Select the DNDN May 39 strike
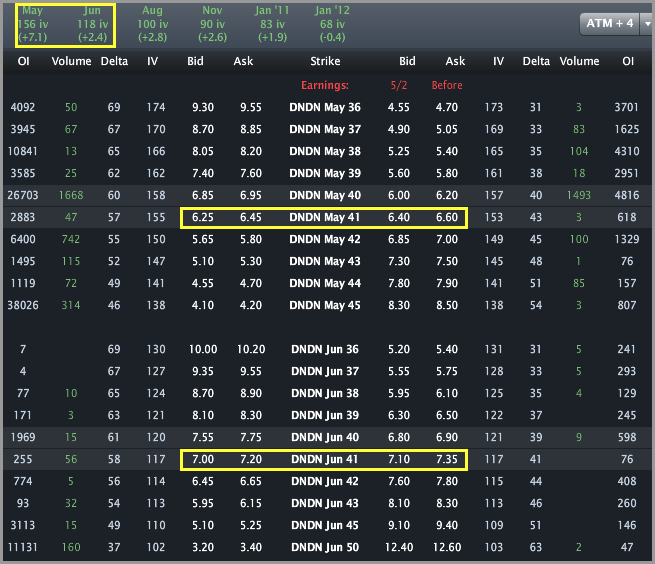The height and width of the screenshot is (564, 655). [325, 173]
